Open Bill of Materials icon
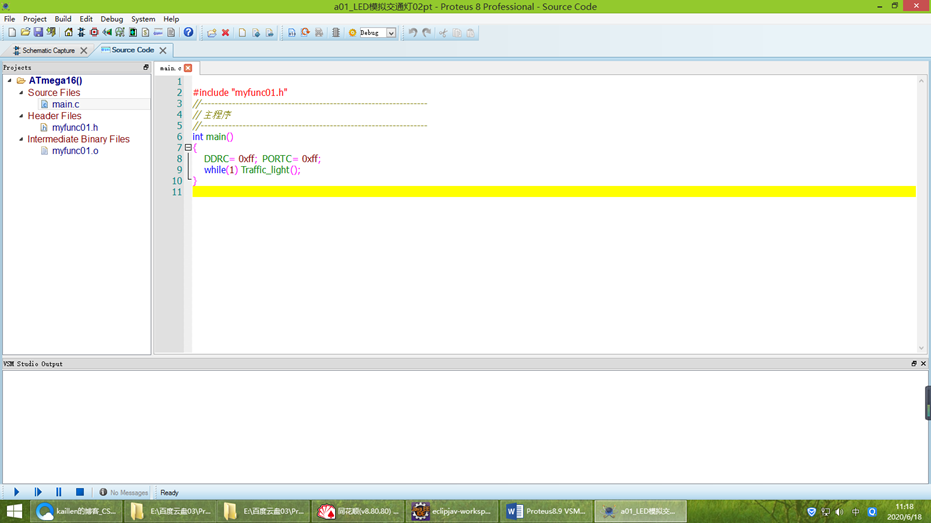This screenshot has width=931, height=524. click(145, 33)
